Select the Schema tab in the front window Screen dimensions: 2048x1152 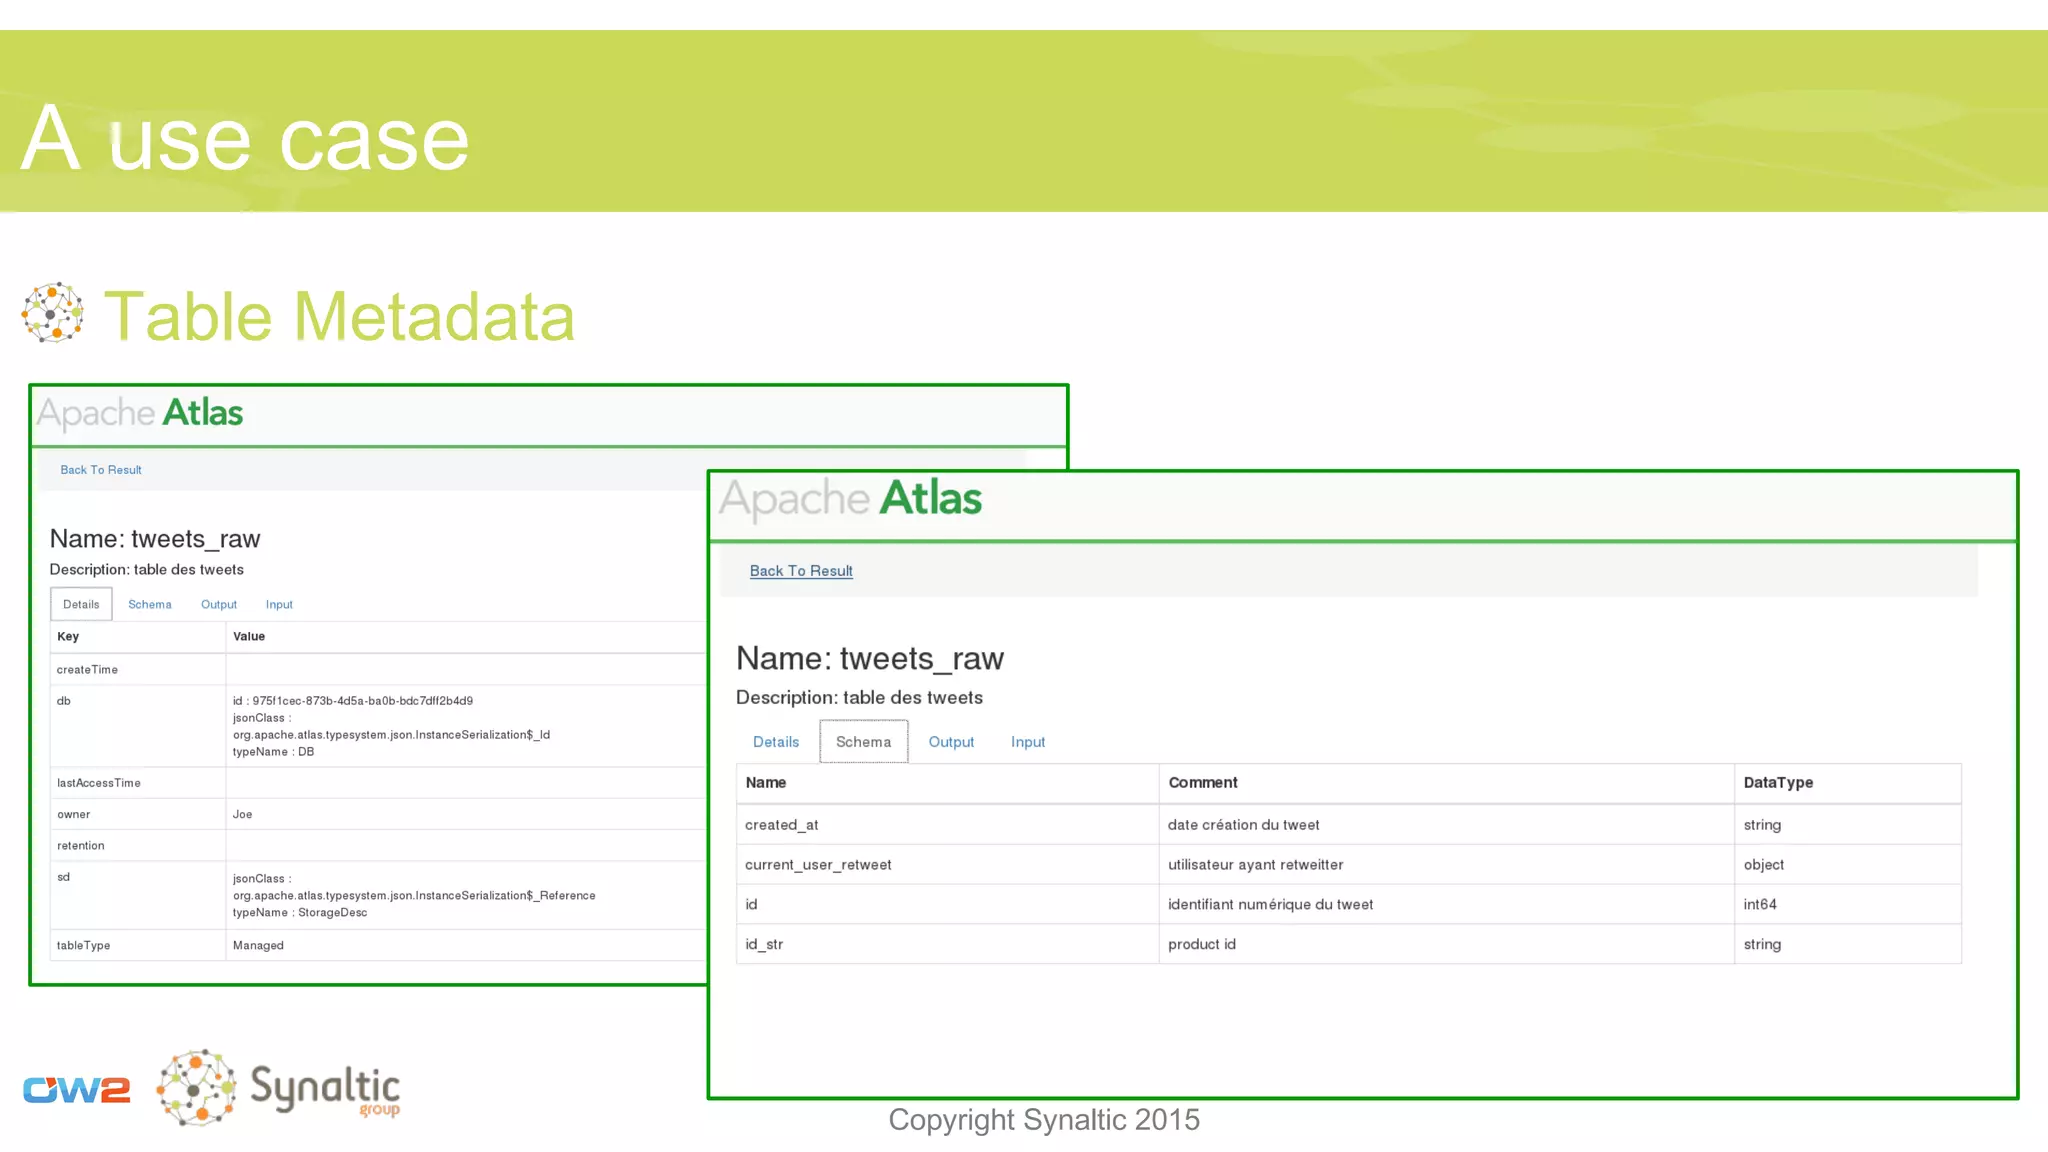coord(863,742)
